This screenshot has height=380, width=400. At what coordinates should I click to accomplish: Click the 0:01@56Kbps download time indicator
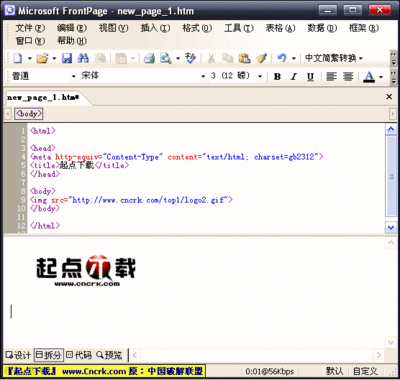270,371
